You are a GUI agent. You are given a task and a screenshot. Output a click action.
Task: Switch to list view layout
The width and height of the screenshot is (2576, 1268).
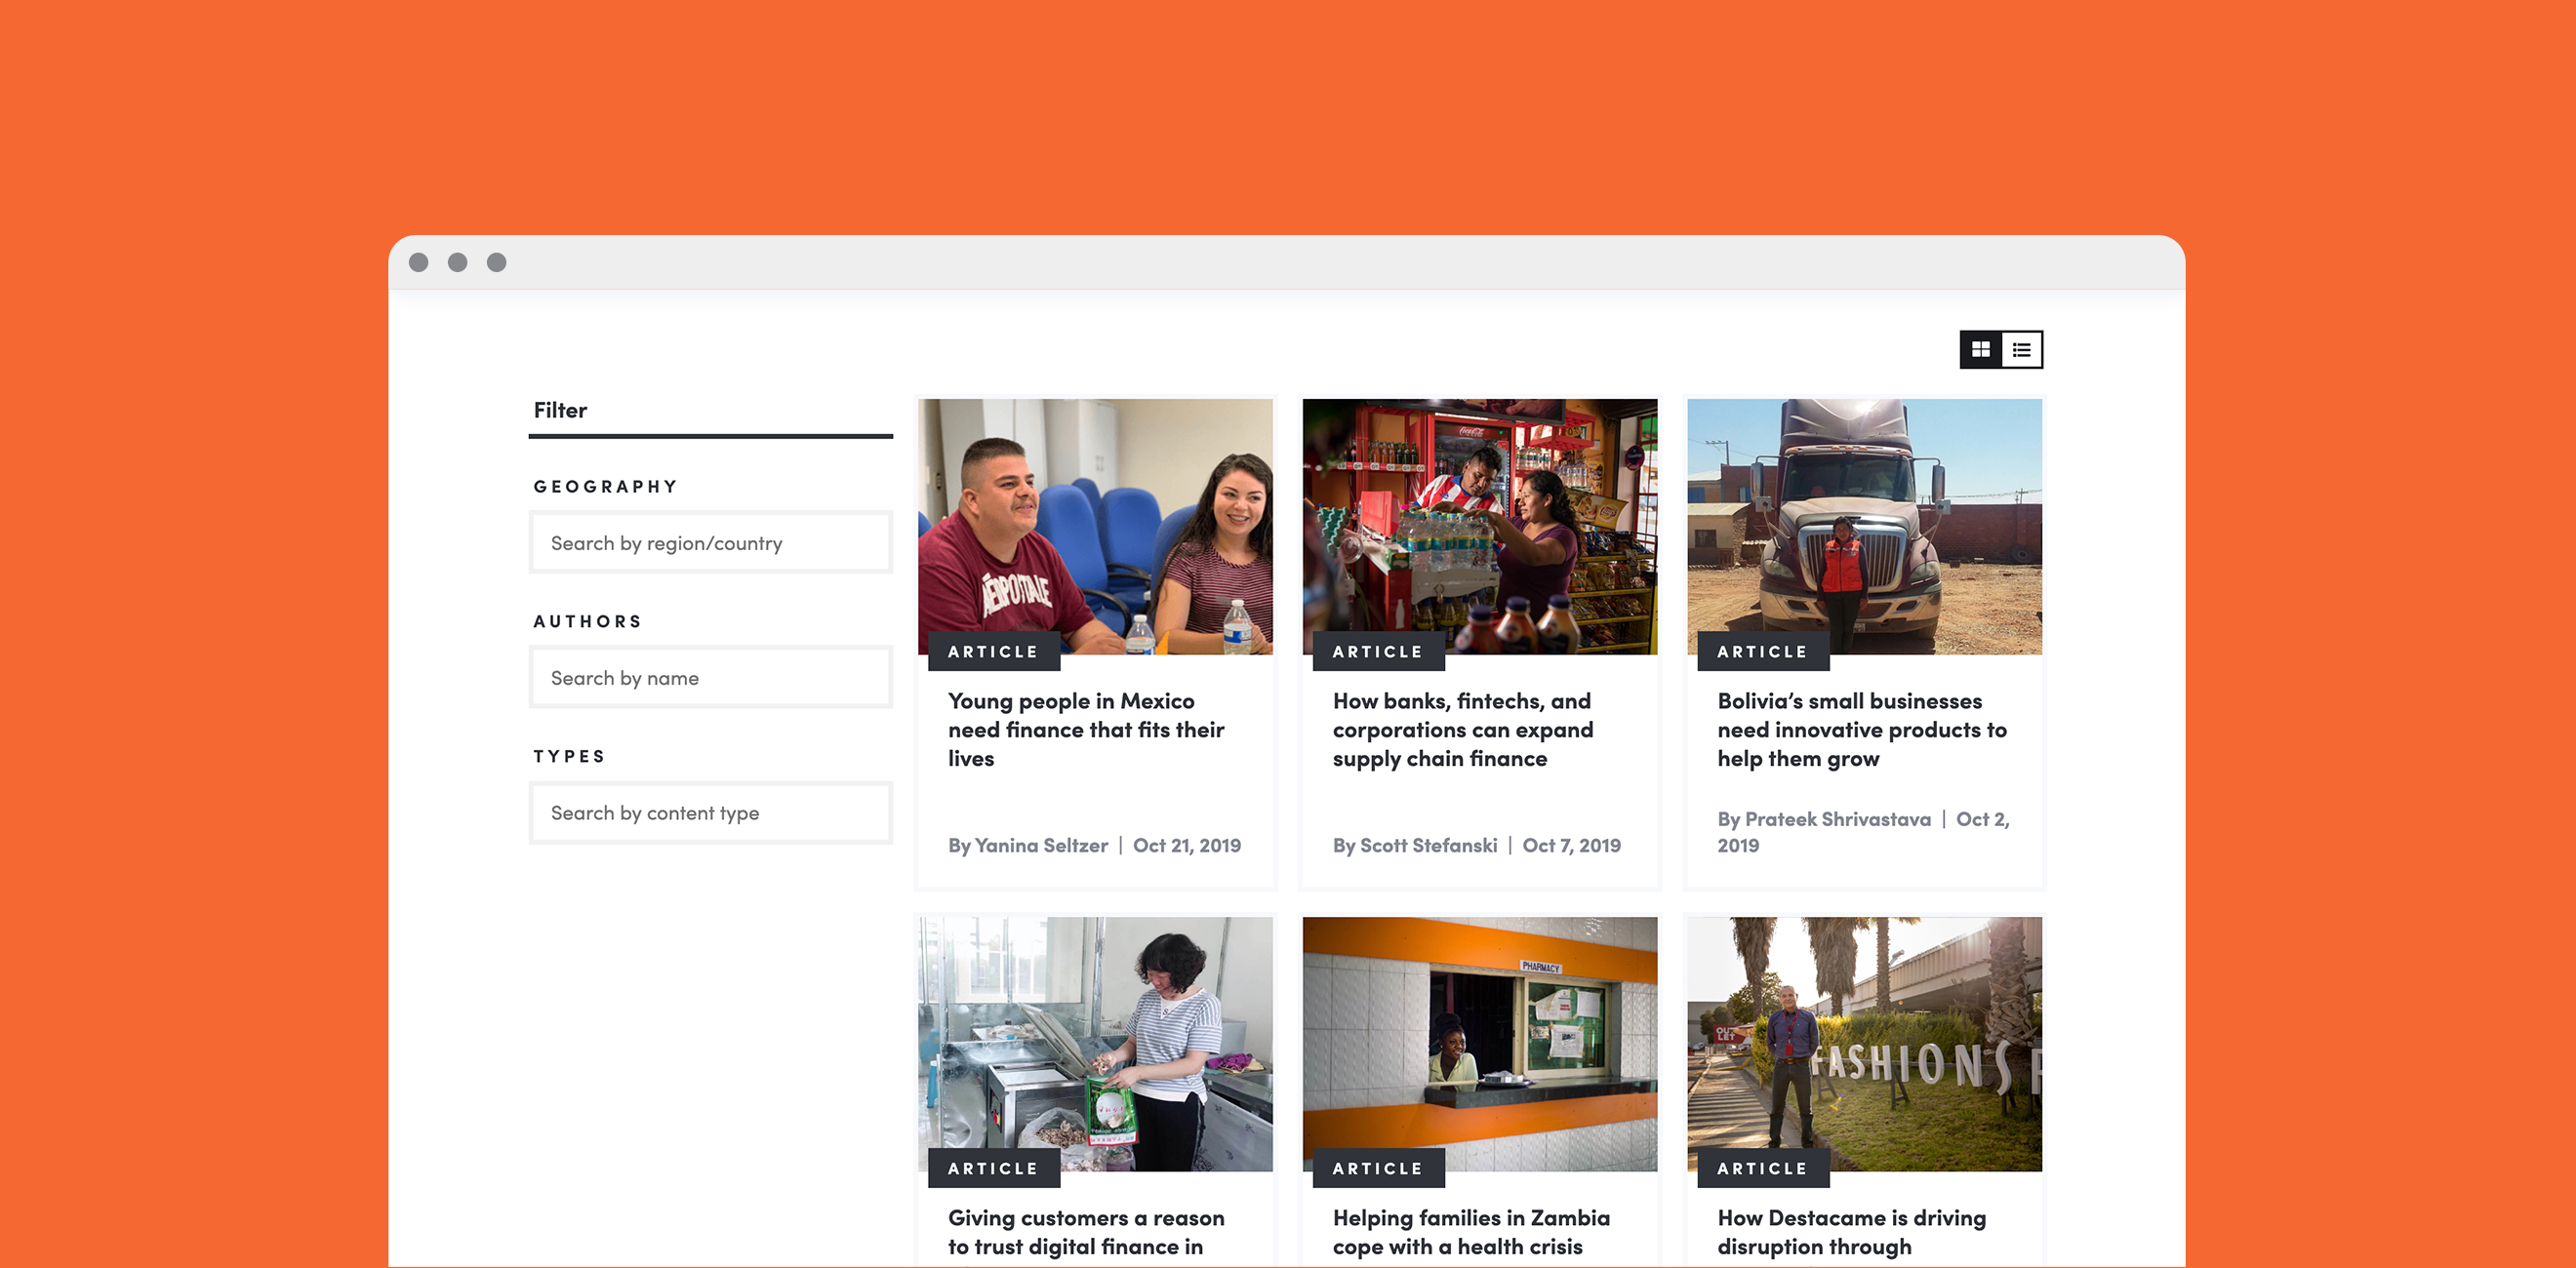[x=2021, y=350]
